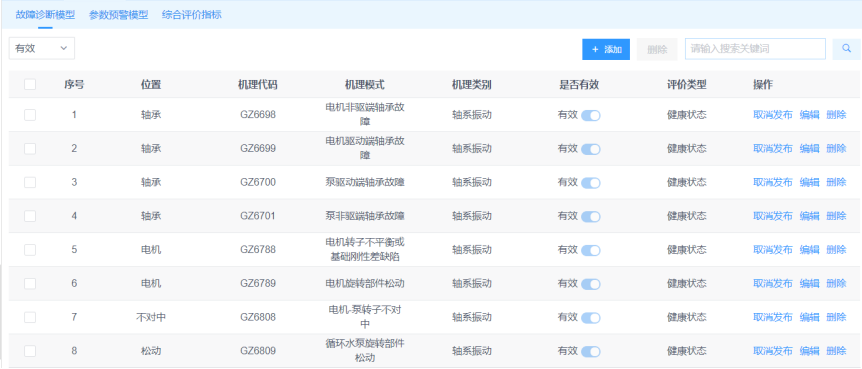Click 删除 for GZ6788

836,250
